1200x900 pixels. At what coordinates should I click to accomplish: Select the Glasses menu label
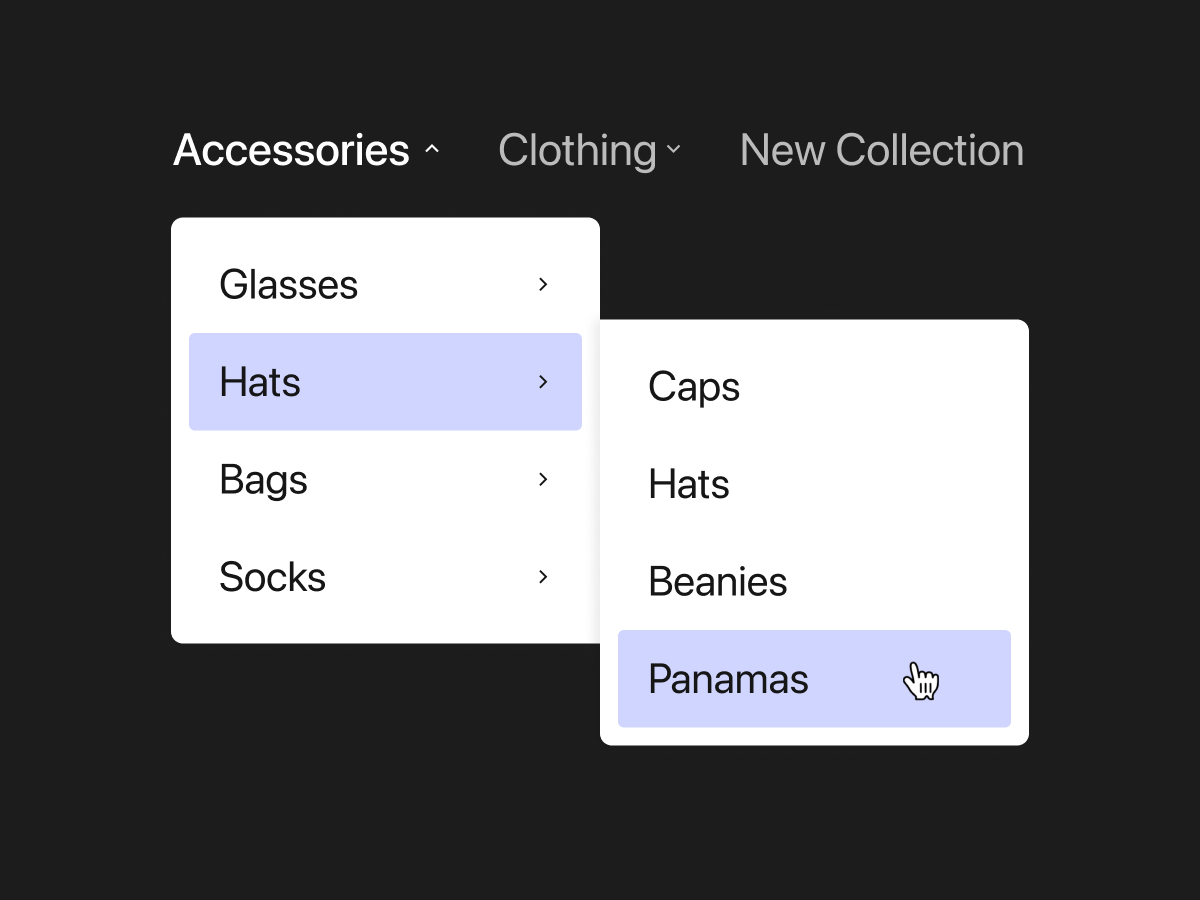point(288,284)
